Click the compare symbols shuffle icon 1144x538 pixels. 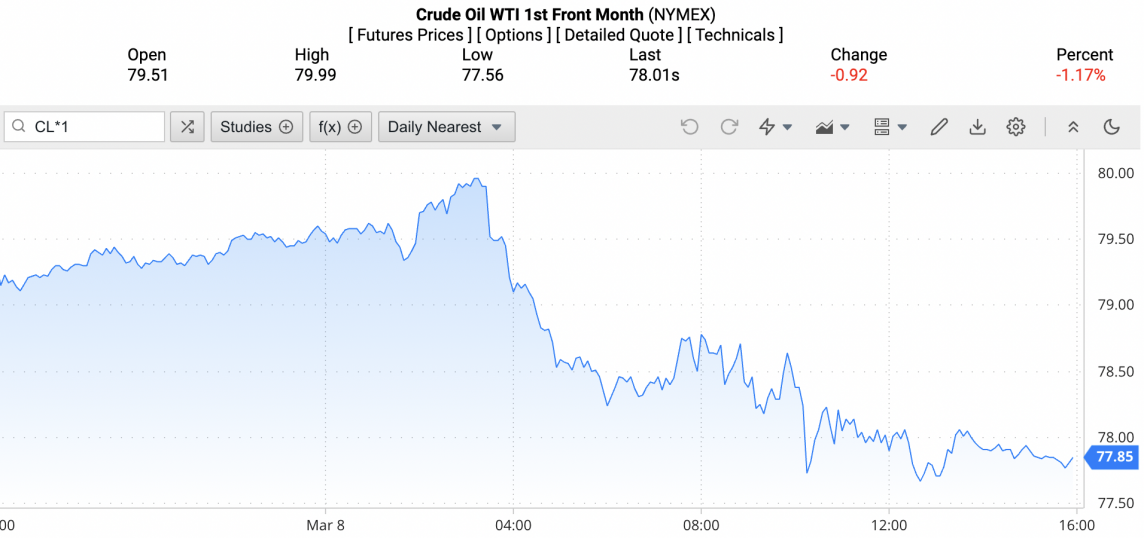[x=187, y=127]
